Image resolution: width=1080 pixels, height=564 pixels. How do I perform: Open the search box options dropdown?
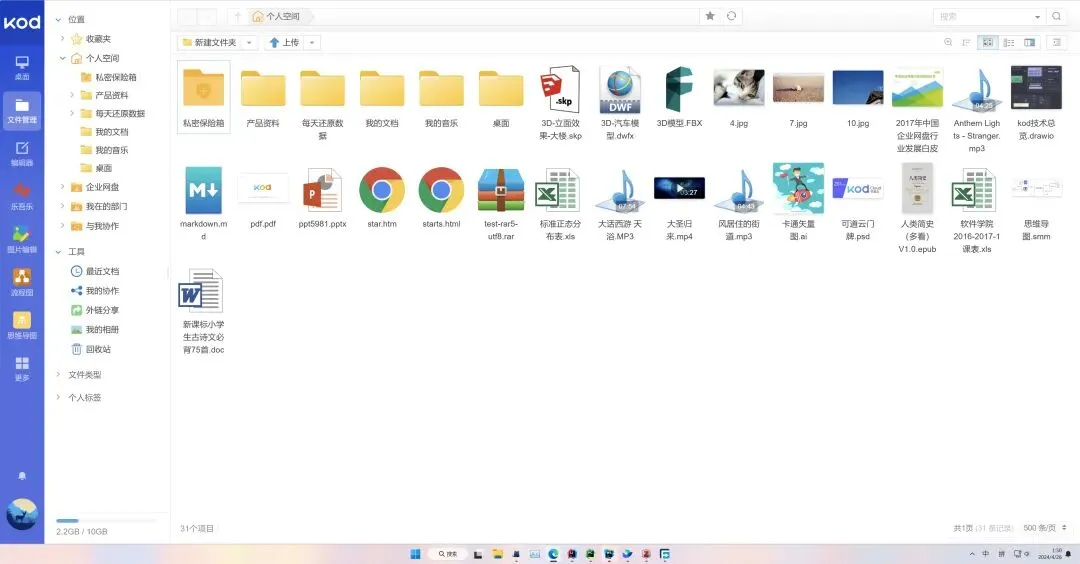coord(1037,17)
